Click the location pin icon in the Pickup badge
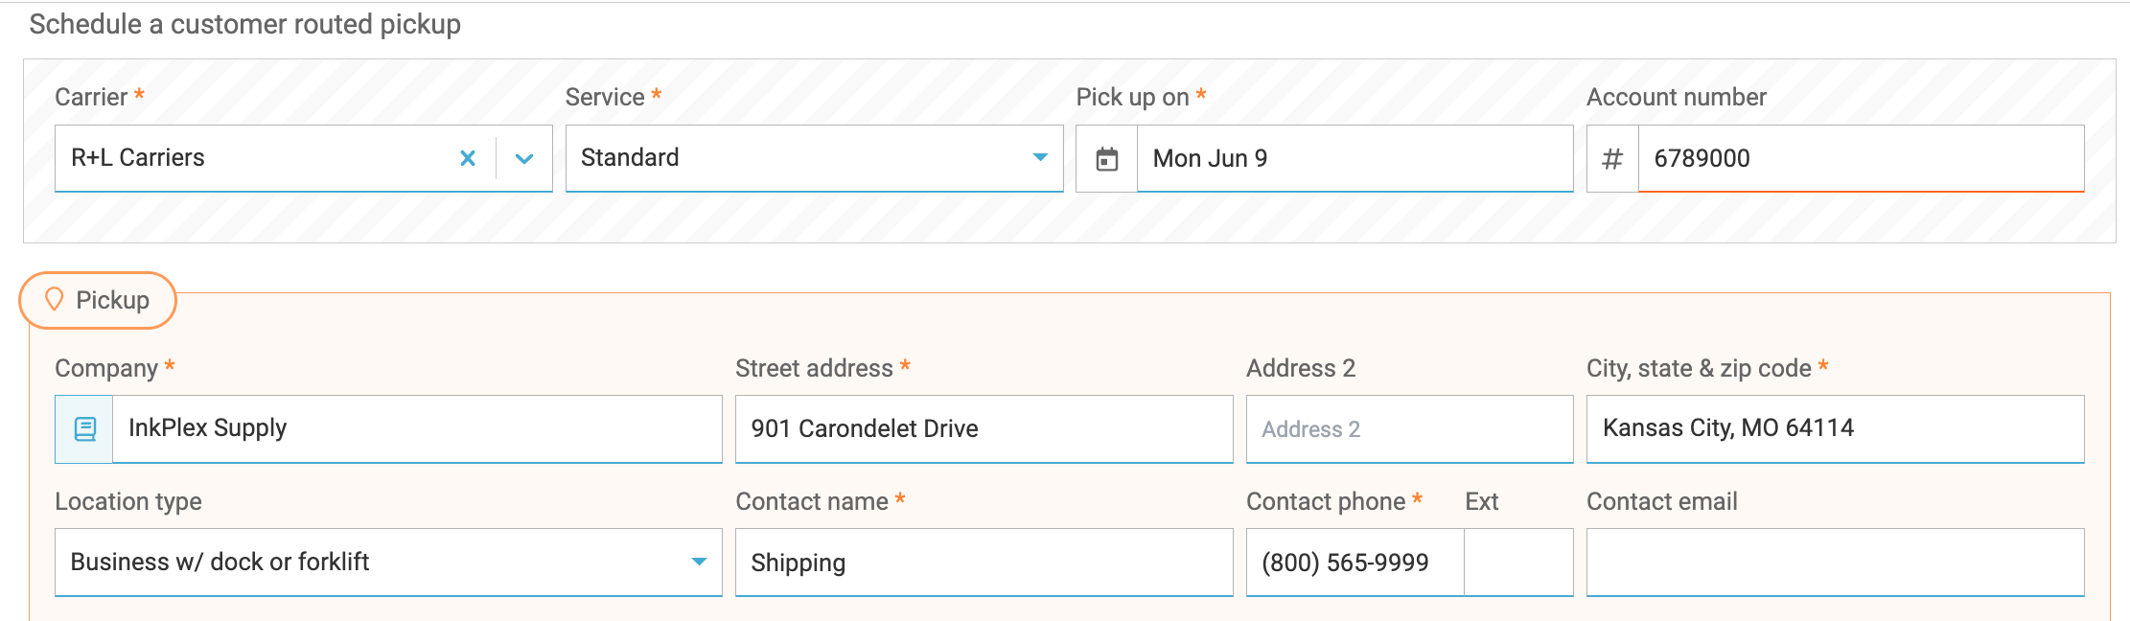This screenshot has height=621, width=2130. coord(56,299)
